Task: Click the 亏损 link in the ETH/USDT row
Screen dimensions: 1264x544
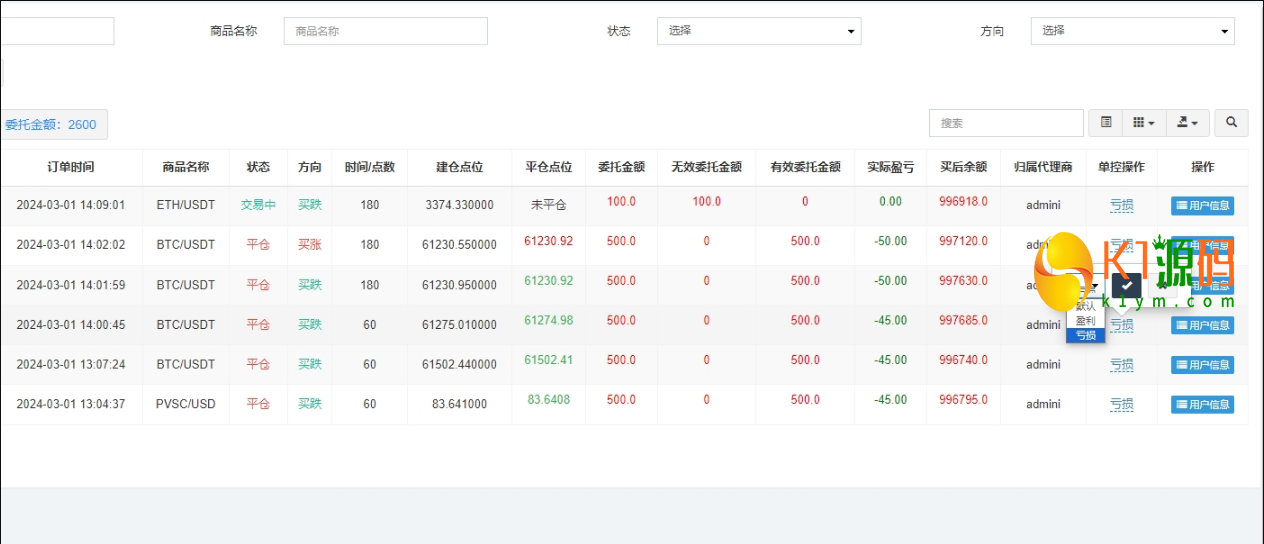Action: [1121, 205]
